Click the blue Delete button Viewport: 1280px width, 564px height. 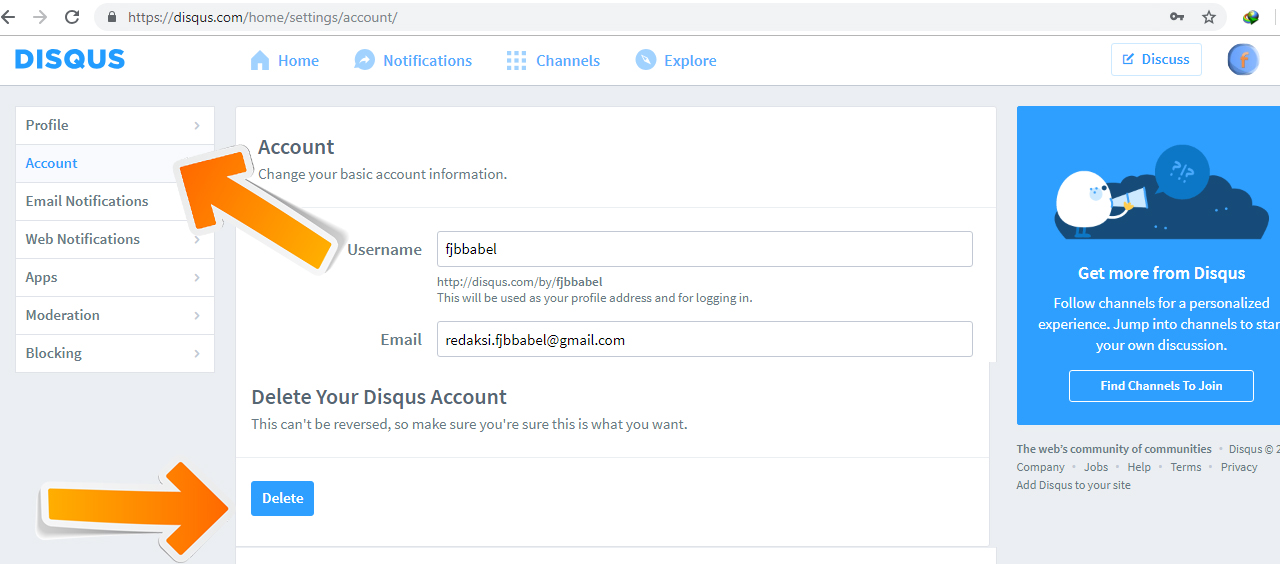pyautogui.click(x=282, y=498)
